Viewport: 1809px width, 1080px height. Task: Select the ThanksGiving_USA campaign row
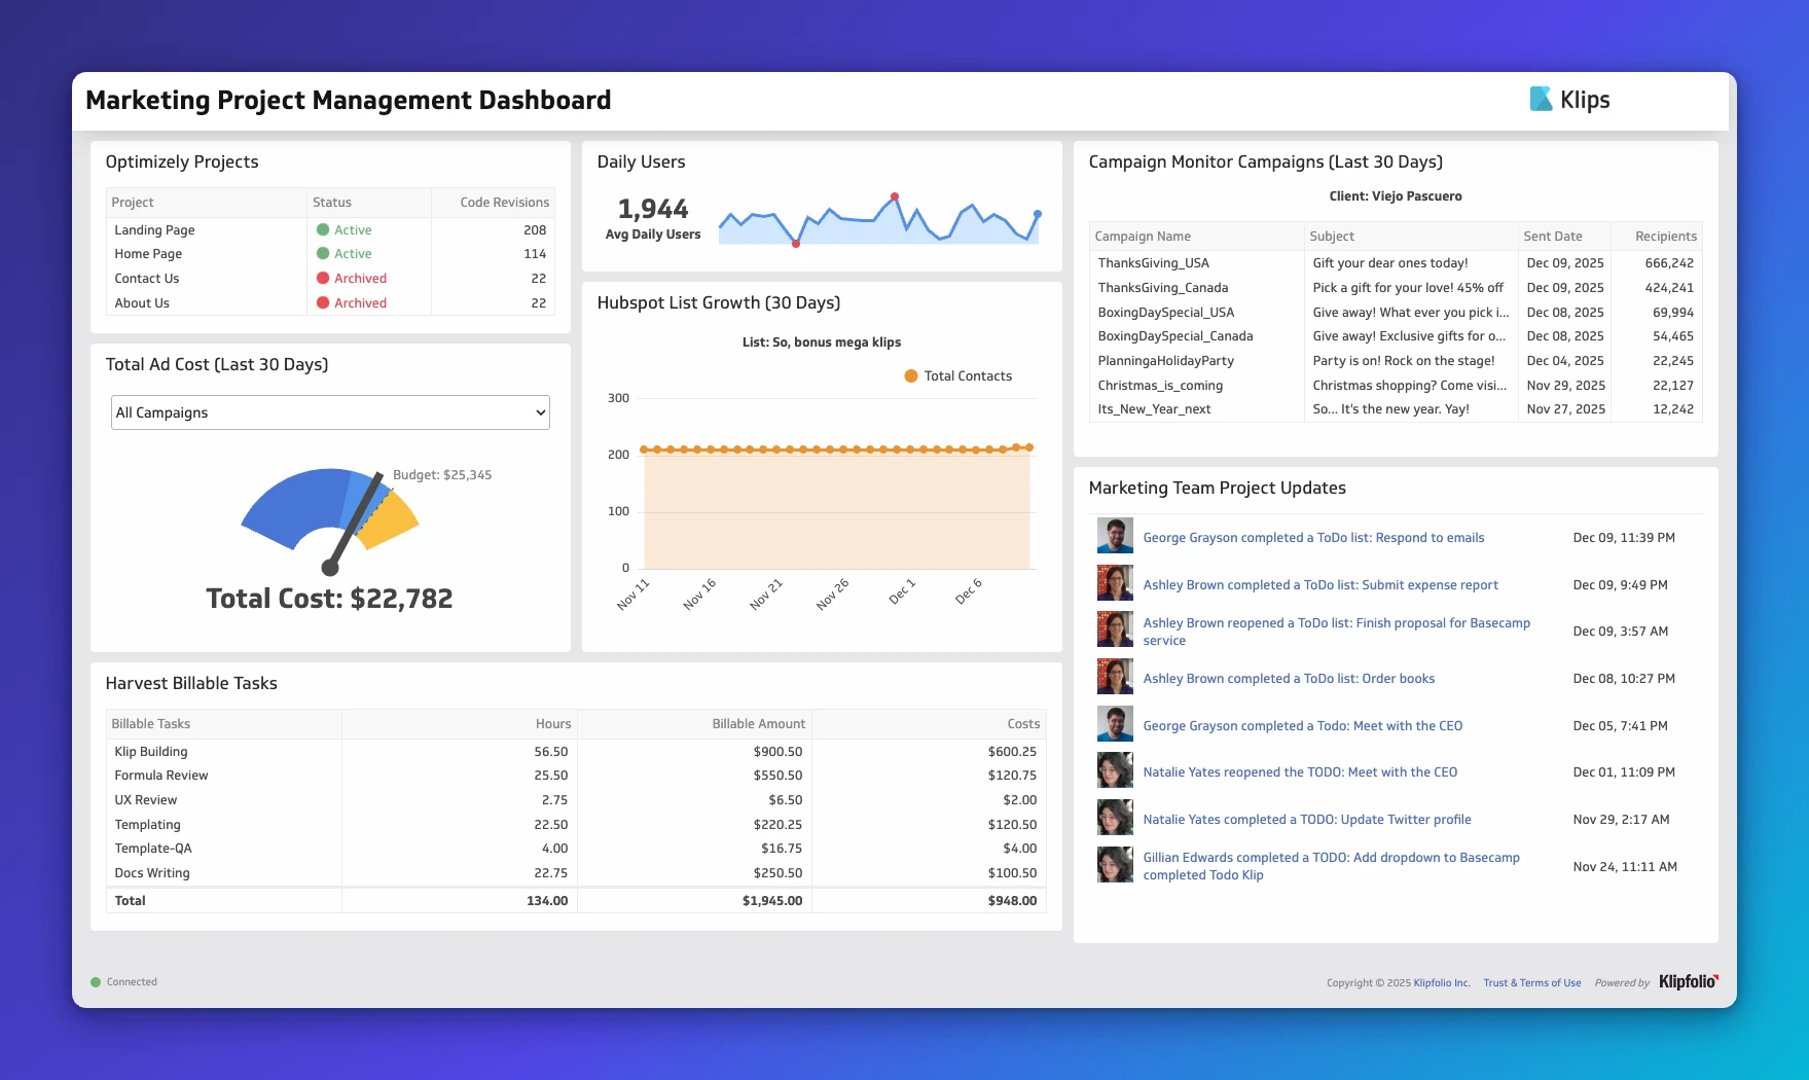(x=1395, y=263)
